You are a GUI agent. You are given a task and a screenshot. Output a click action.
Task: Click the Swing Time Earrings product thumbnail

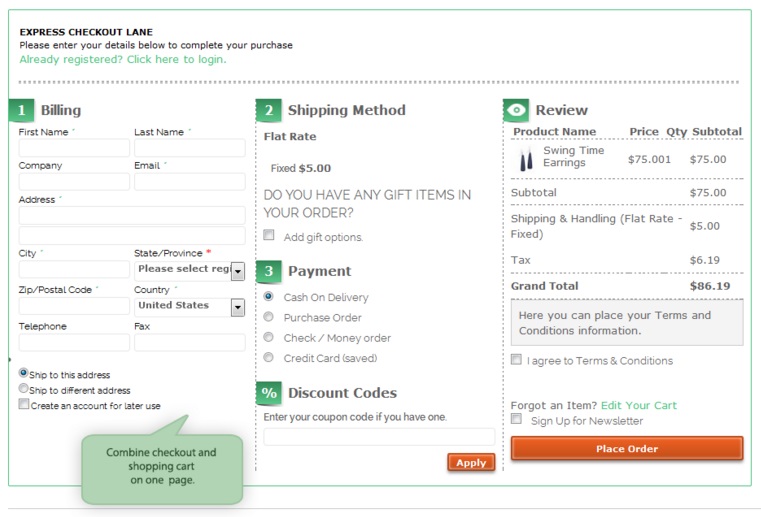click(526, 159)
